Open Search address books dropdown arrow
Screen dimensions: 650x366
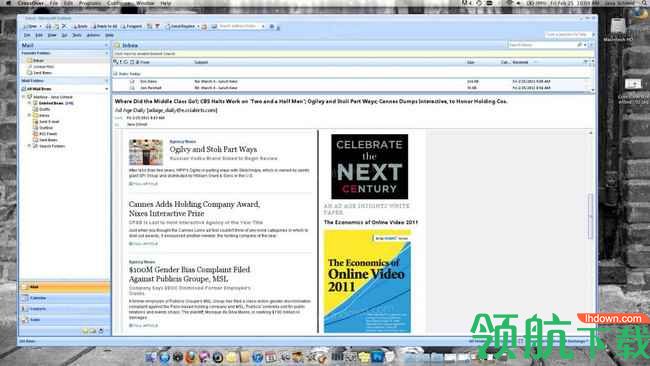click(263, 26)
